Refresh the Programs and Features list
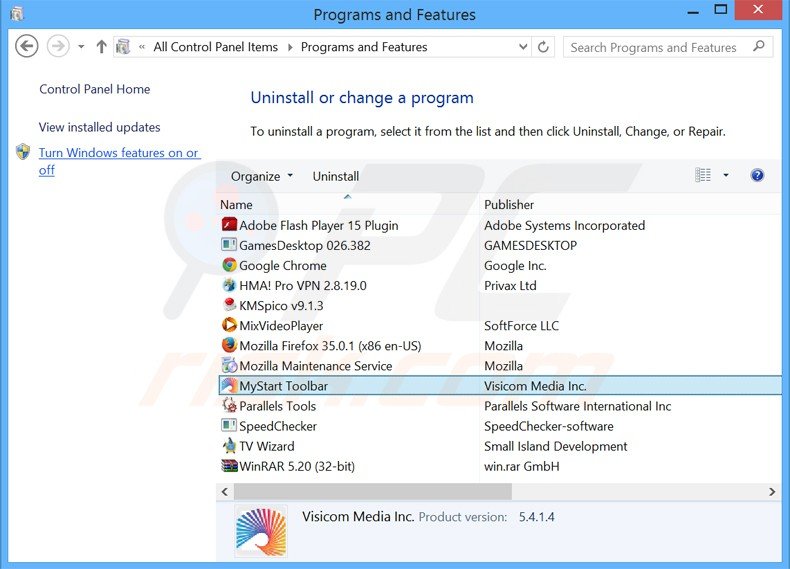The image size is (790, 569). [543, 47]
